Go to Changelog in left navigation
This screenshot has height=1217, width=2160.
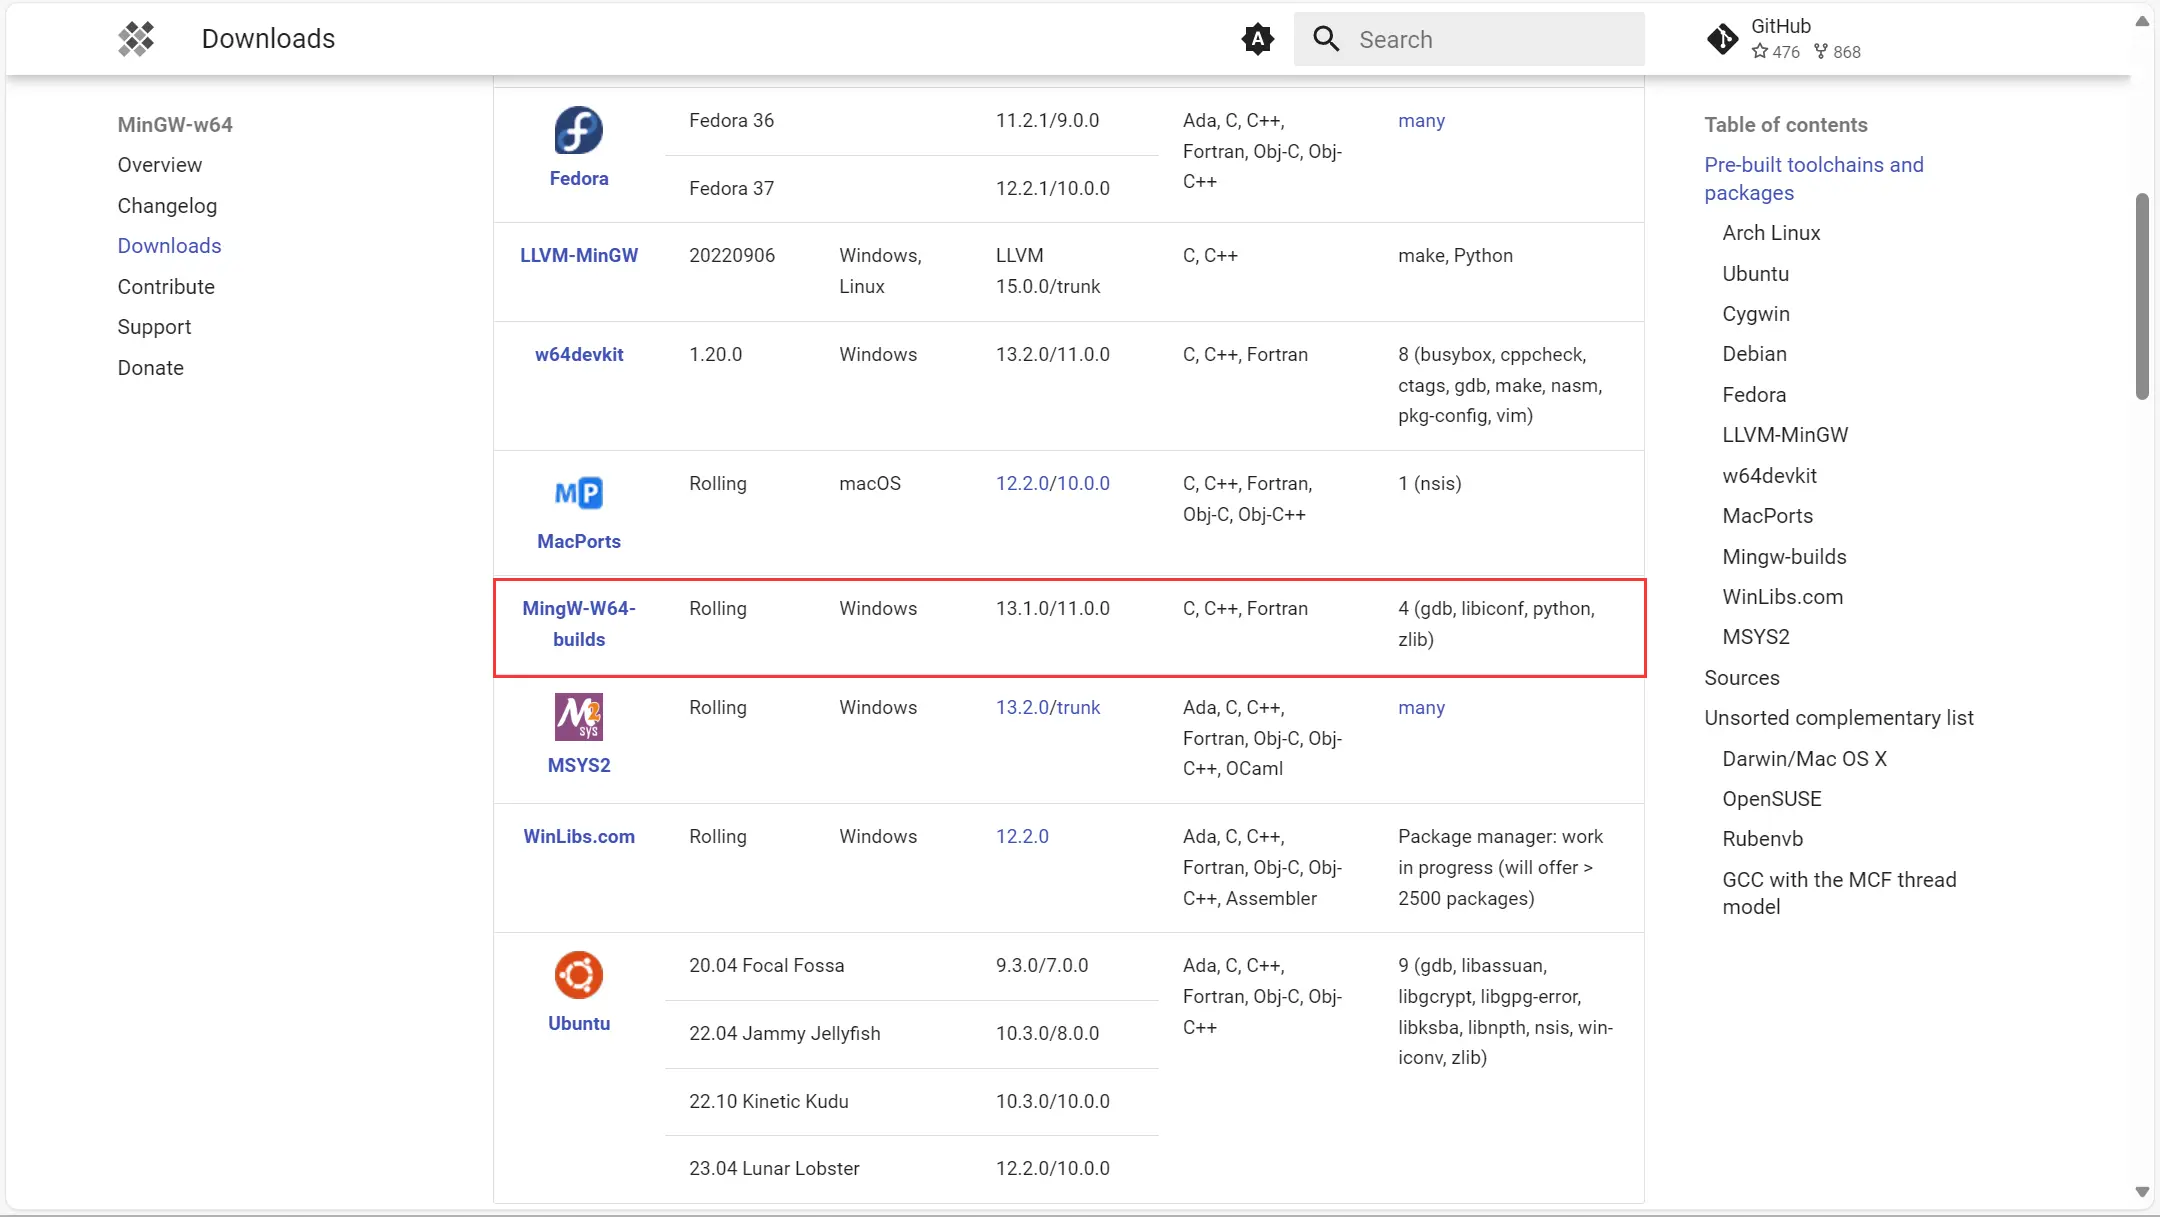click(167, 206)
